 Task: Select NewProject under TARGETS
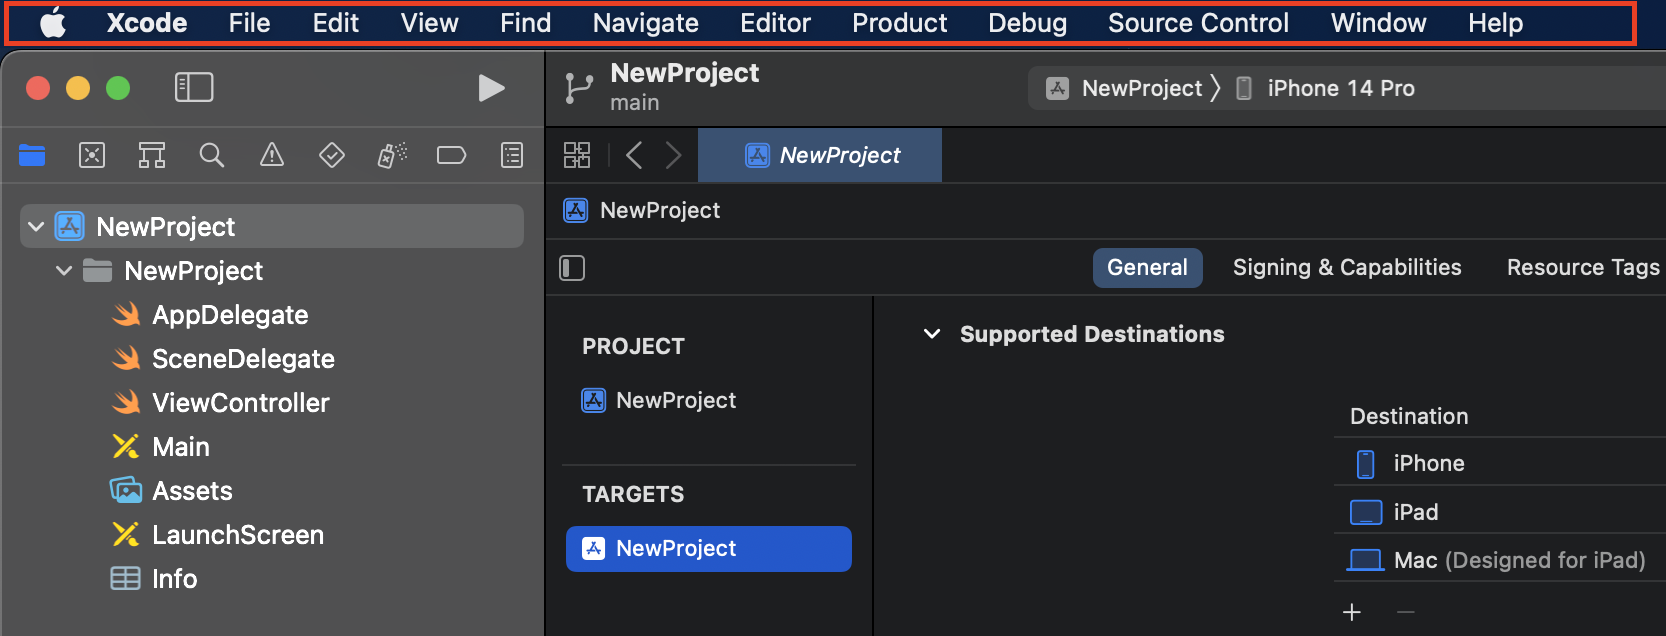point(709,549)
